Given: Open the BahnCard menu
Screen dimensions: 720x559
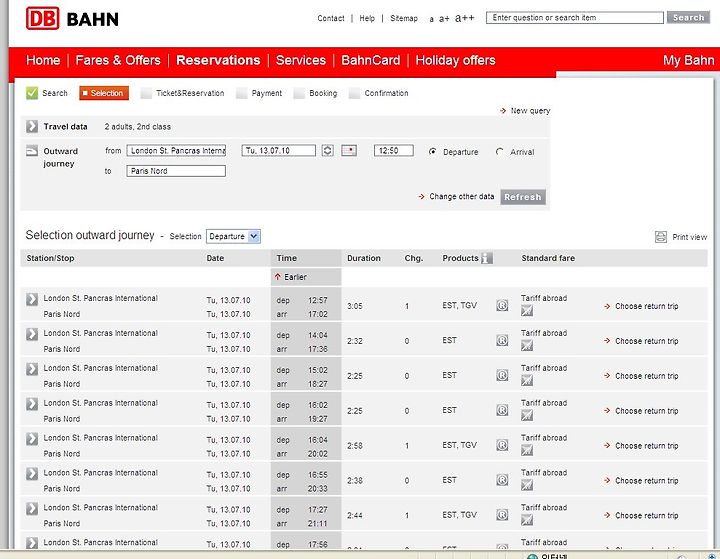Looking at the screenshot, I should [371, 60].
